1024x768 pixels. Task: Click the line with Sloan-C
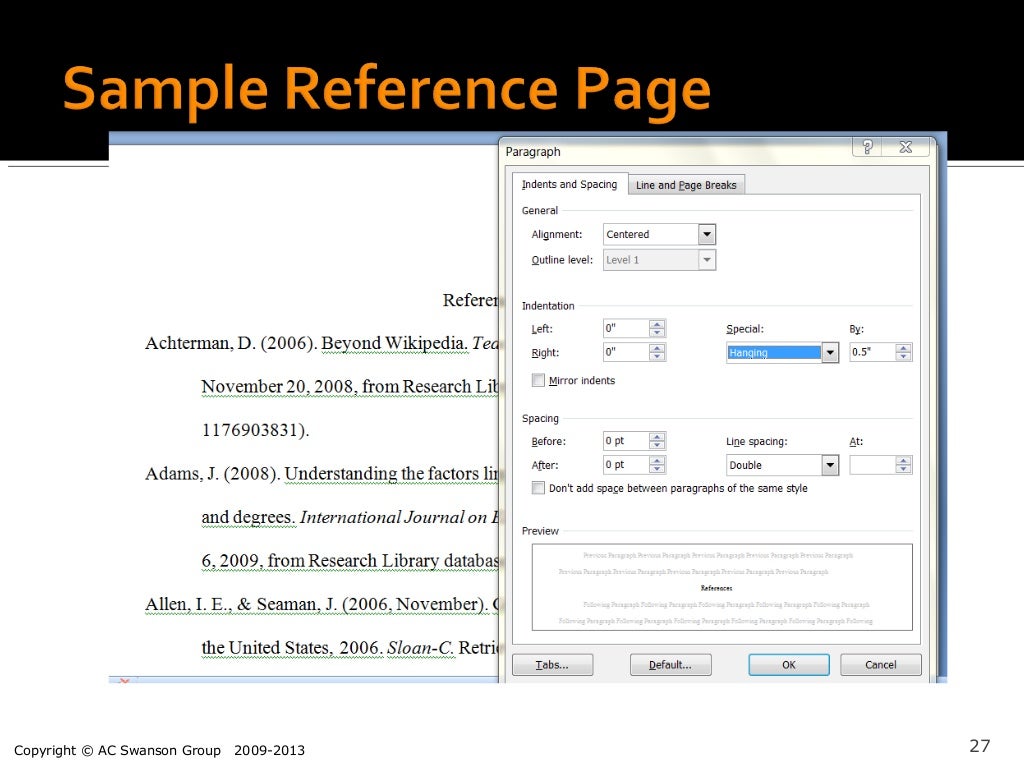(x=349, y=648)
